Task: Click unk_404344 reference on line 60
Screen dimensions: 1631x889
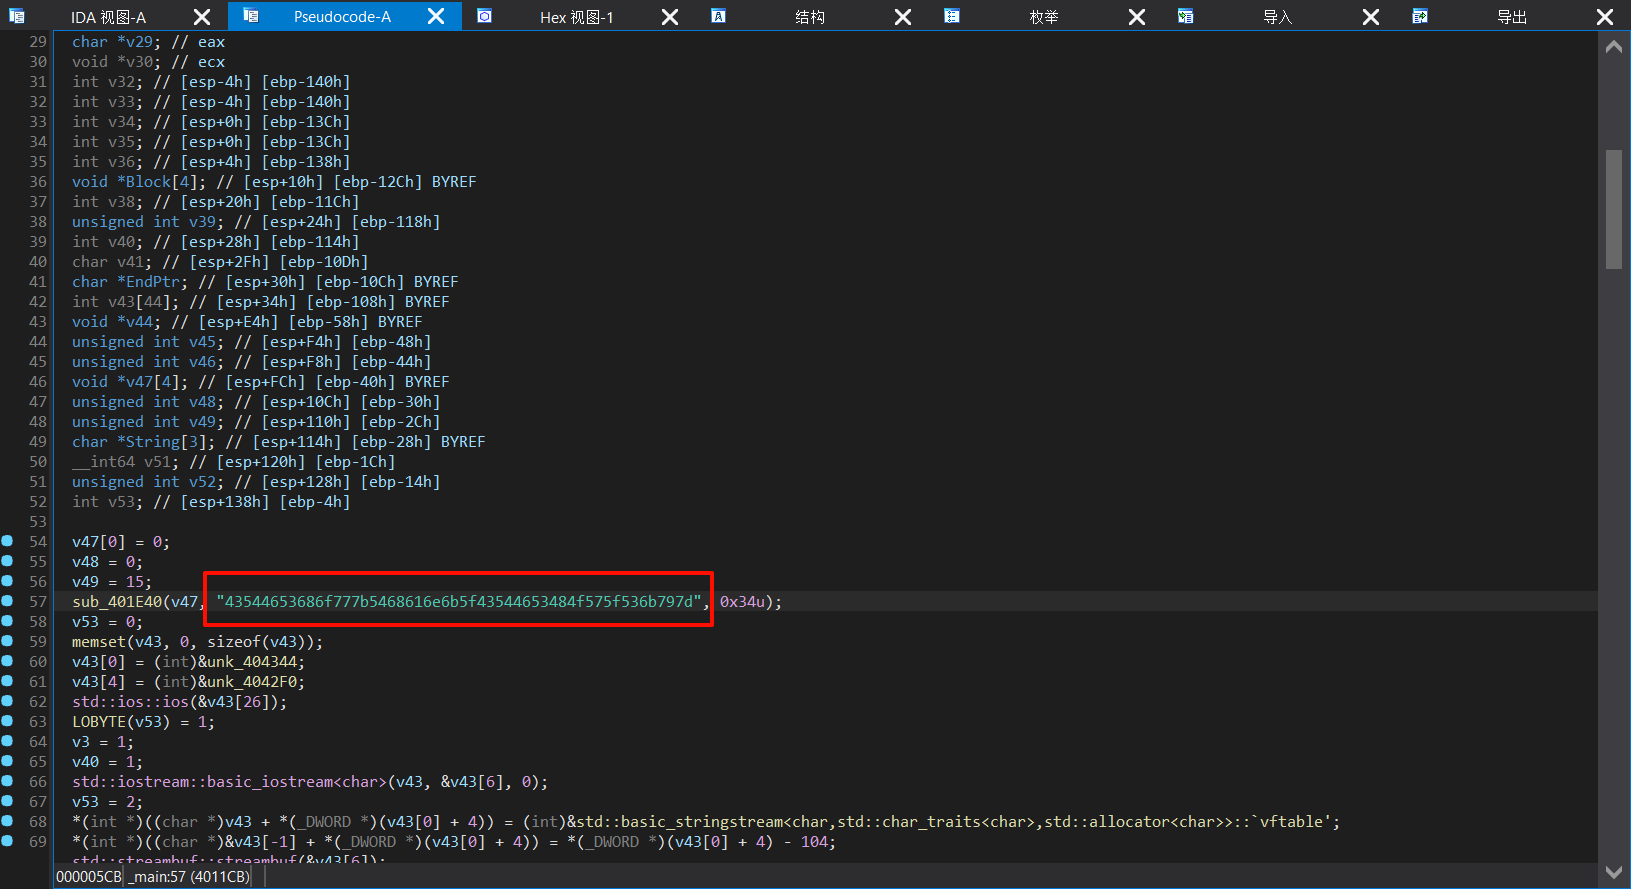Action: pos(251,662)
